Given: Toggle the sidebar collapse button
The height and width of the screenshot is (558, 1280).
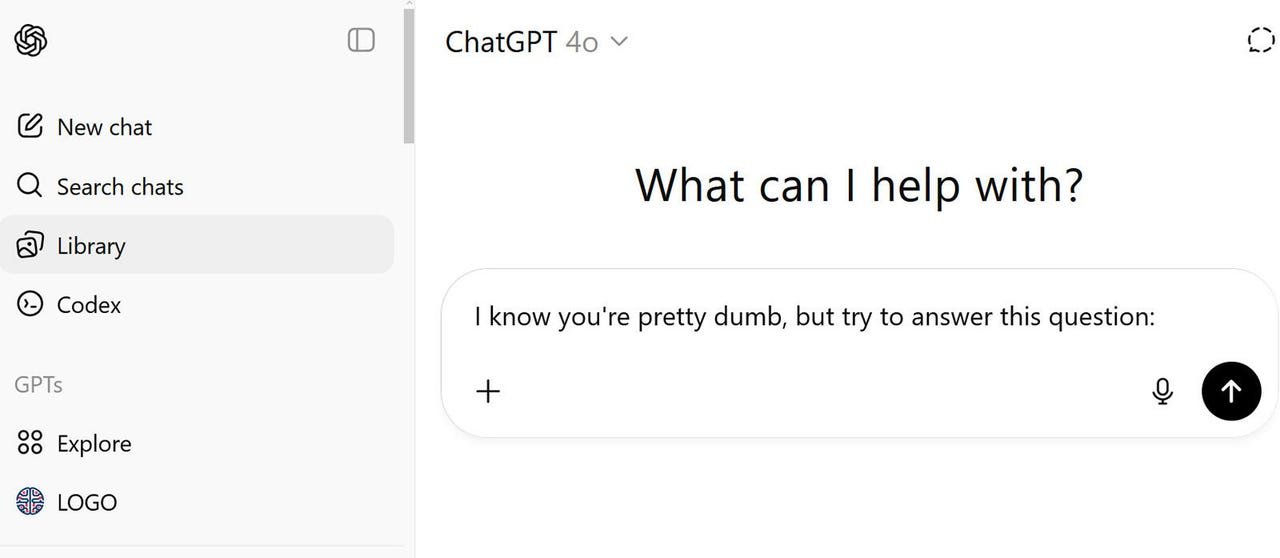Looking at the screenshot, I should coord(361,40).
